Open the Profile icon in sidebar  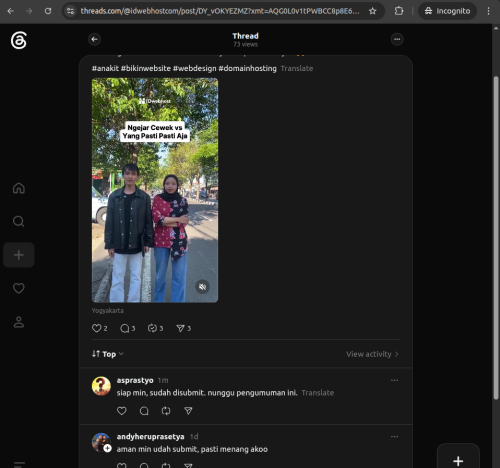[19, 322]
